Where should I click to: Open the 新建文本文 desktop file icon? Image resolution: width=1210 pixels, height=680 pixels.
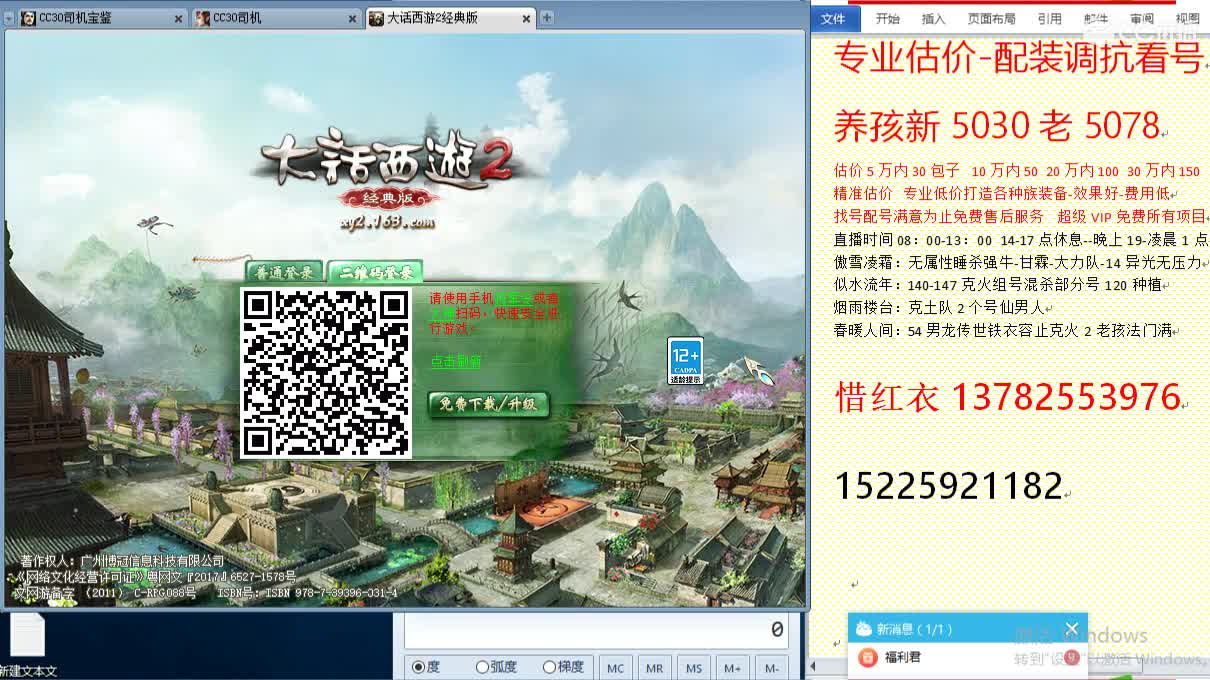click(27, 645)
